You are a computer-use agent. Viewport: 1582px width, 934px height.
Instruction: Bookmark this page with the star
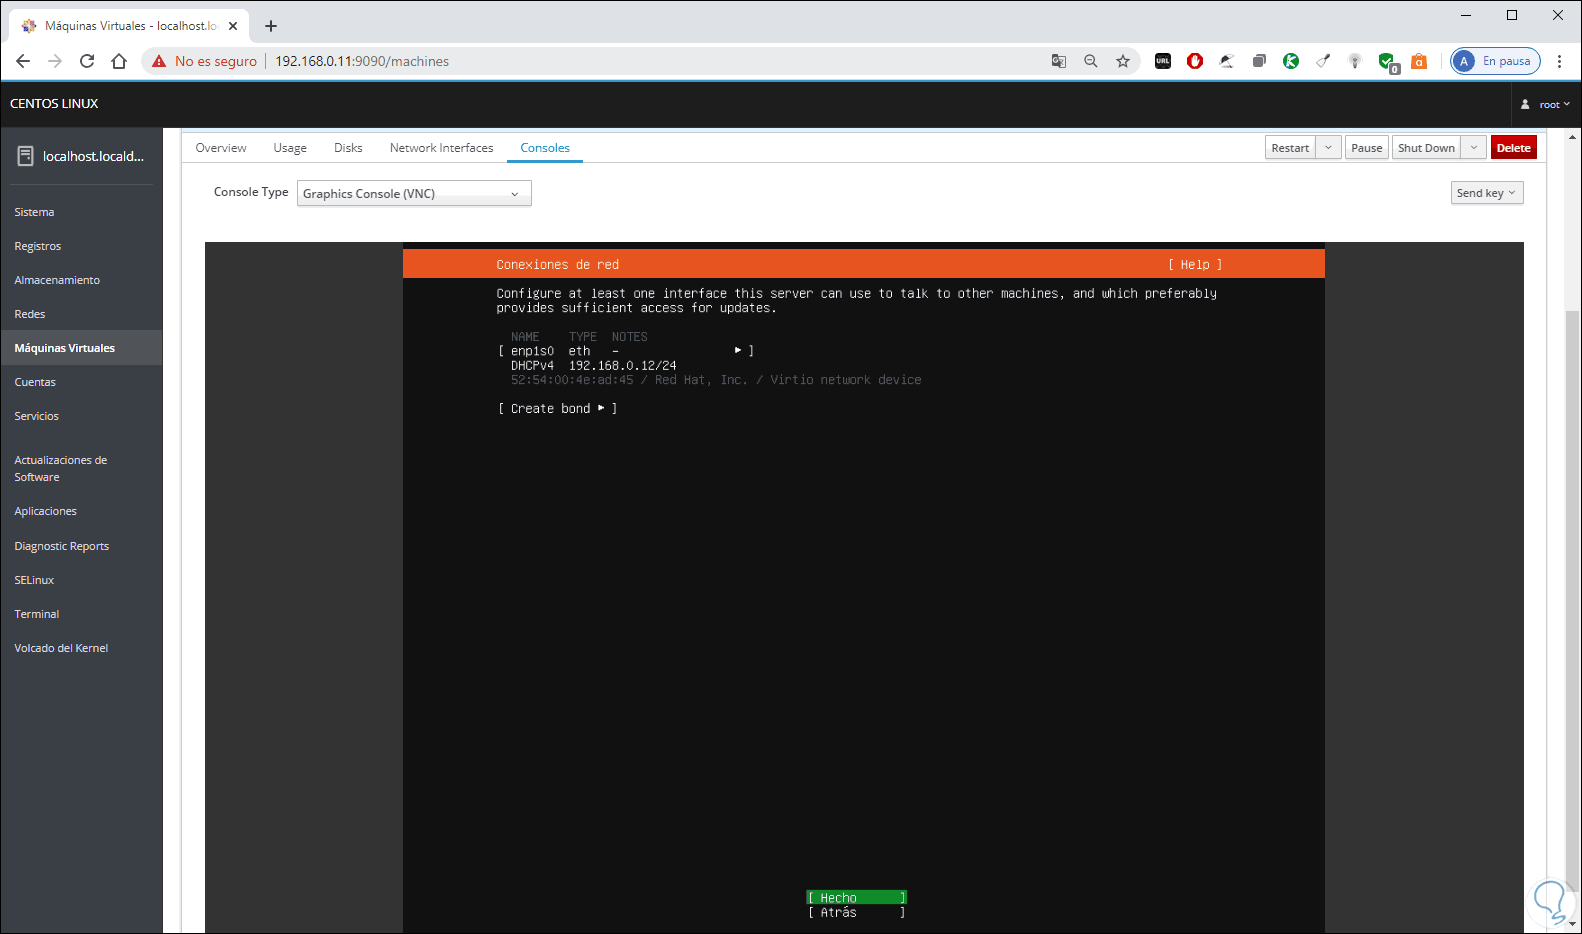(1123, 61)
